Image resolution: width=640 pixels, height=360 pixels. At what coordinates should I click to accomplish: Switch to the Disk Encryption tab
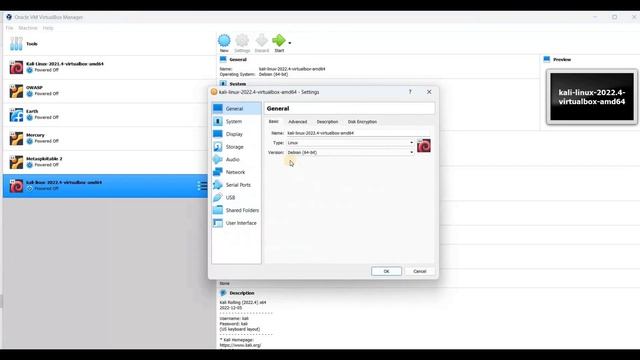pyautogui.click(x=362, y=122)
